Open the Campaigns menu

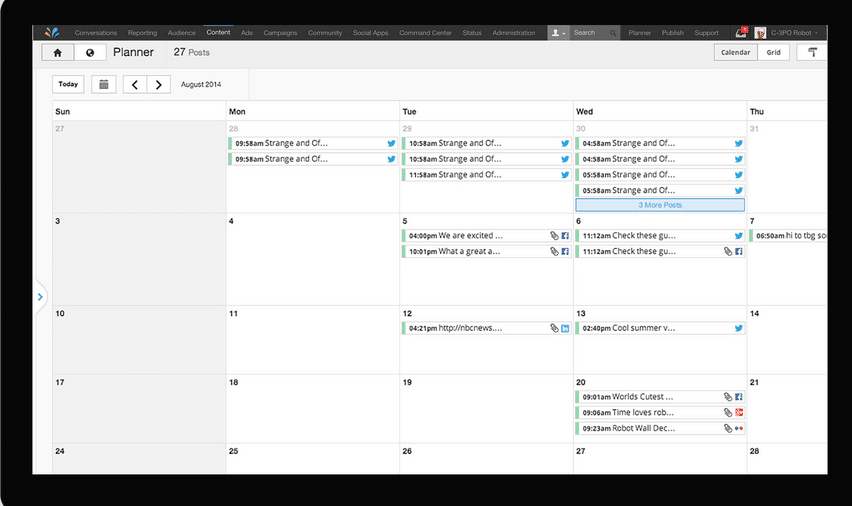pos(280,33)
